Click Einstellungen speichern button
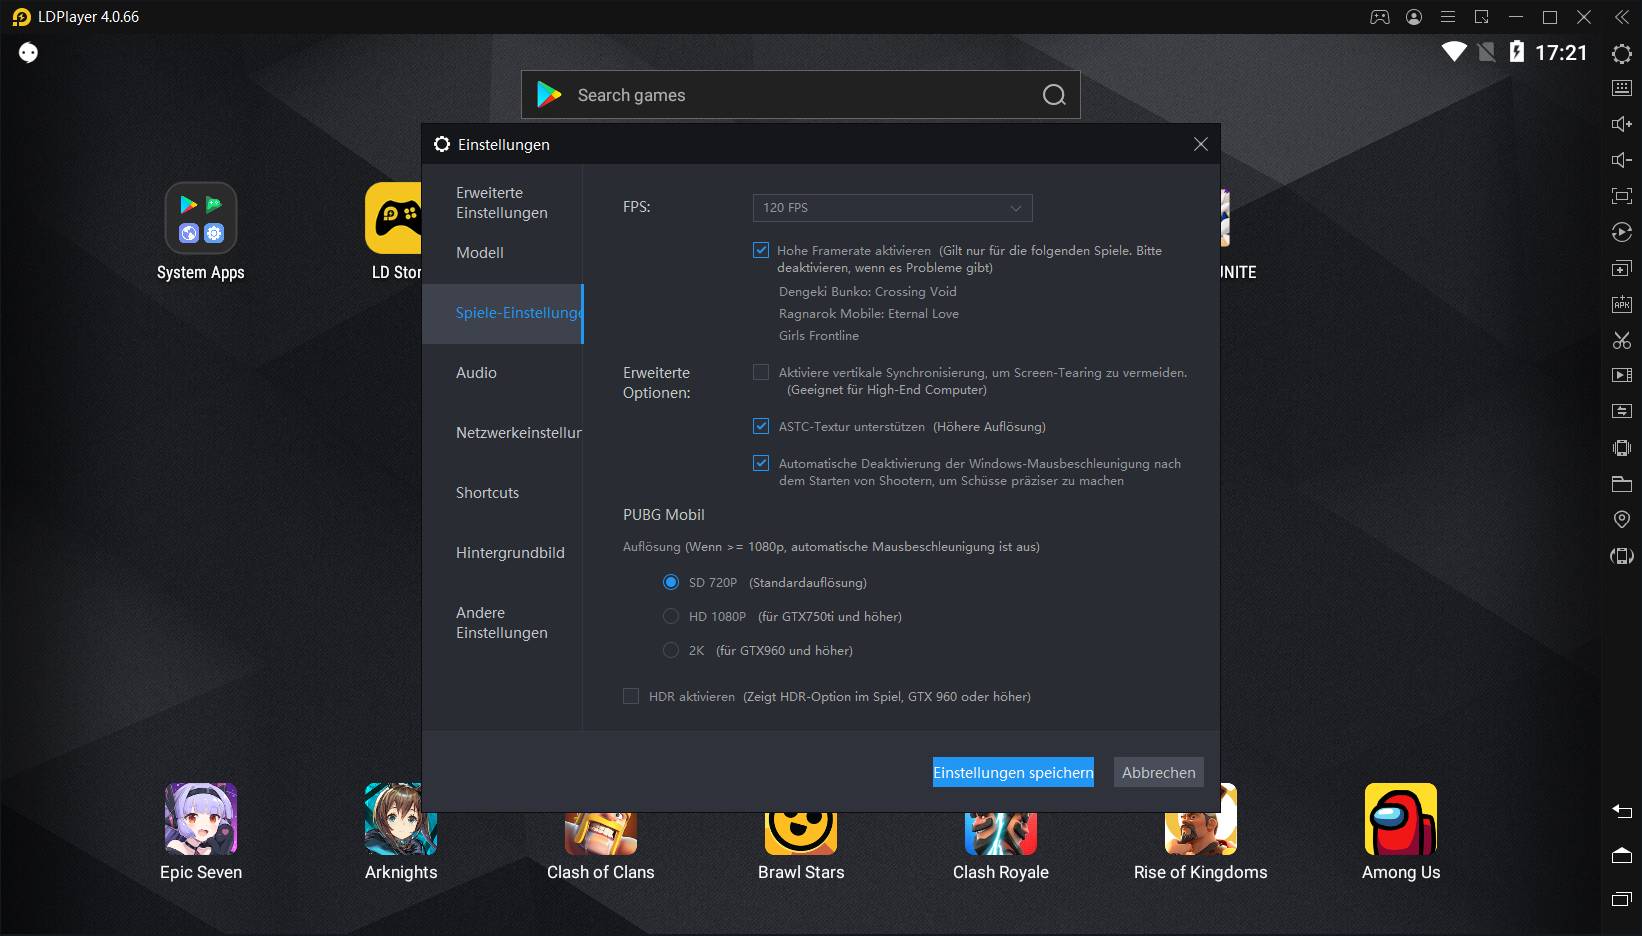 point(1013,772)
